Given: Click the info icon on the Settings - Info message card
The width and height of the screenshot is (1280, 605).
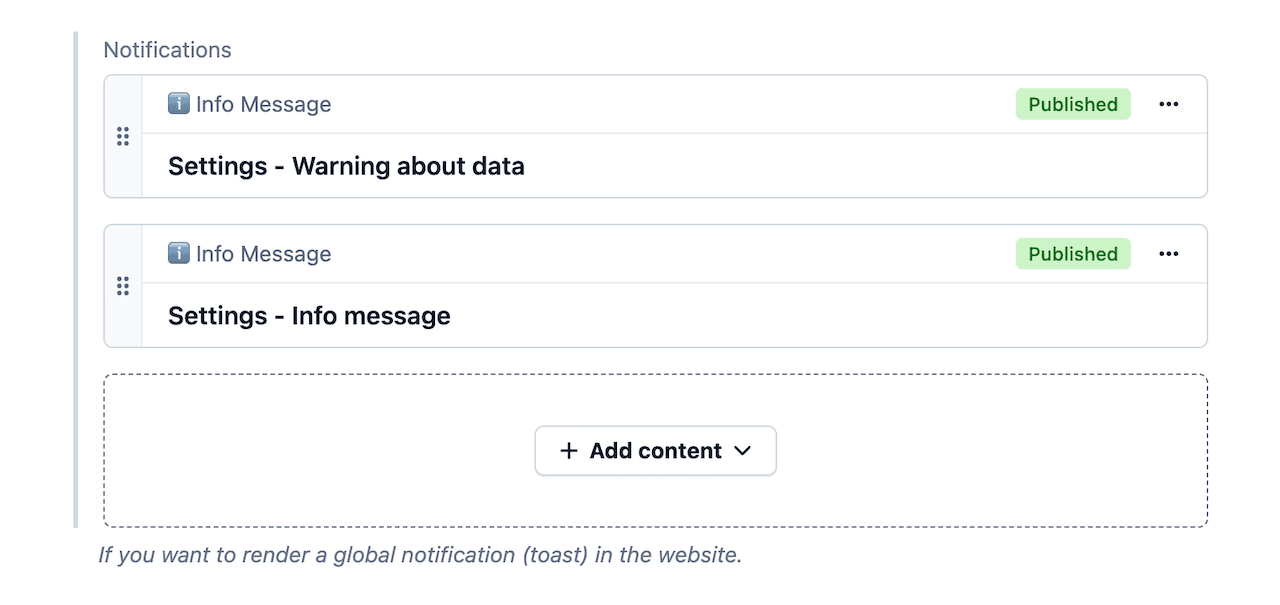Looking at the screenshot, I should 179,254.
